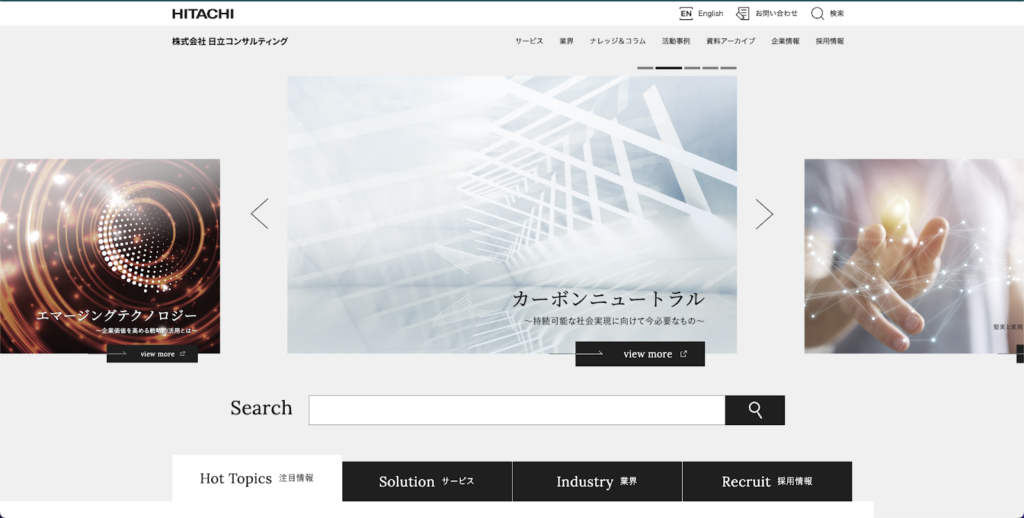
Task: Click view more on エマージングテクノロジー card
Action: click(152, 354)
